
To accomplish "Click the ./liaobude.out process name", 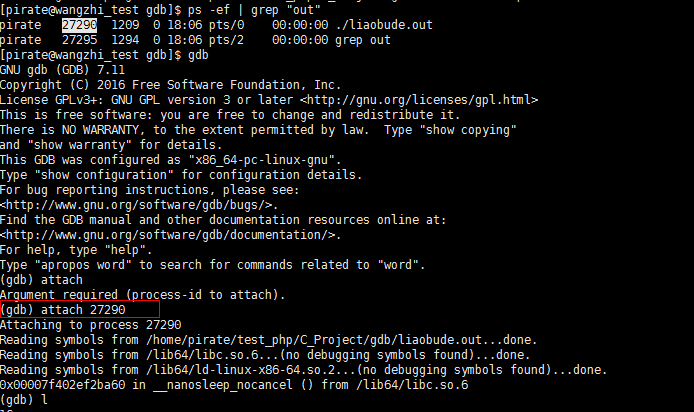I will (x=384, y=25).
